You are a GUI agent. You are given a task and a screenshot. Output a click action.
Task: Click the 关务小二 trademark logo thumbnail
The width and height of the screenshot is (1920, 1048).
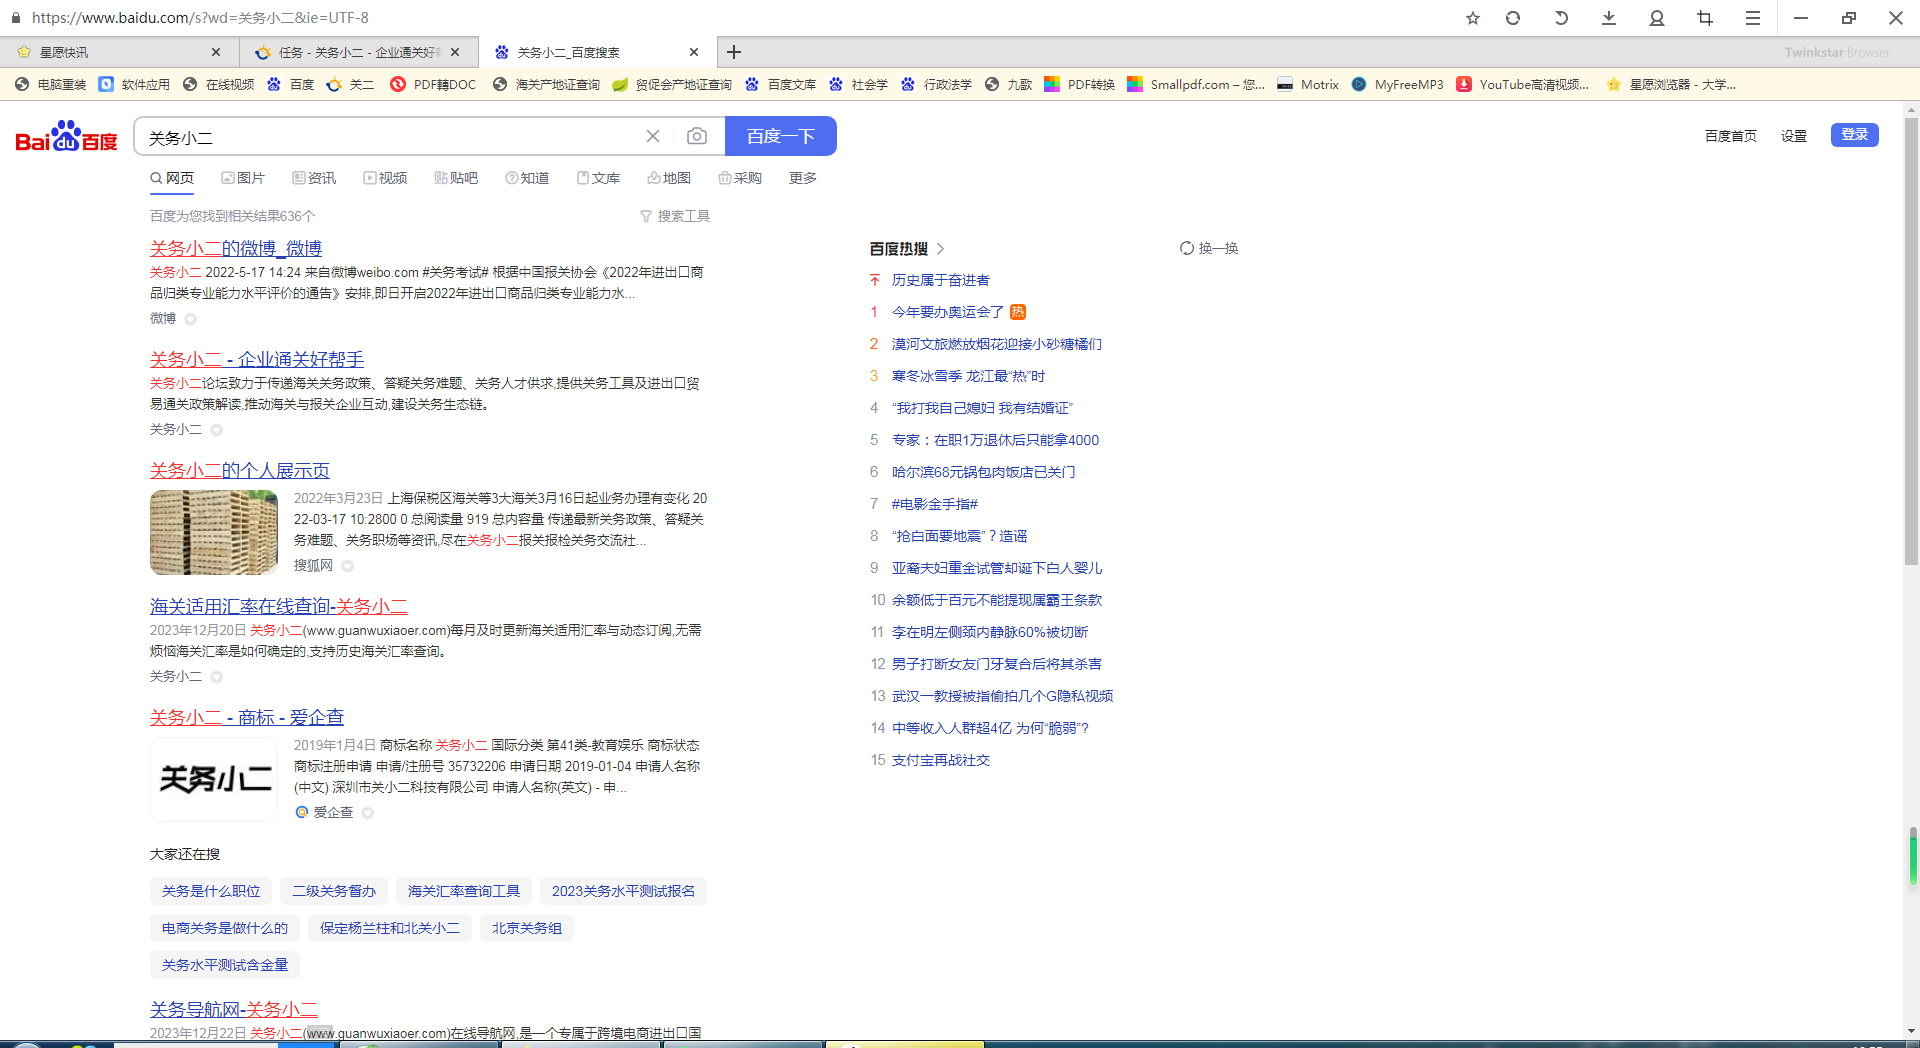coord(214,779)
